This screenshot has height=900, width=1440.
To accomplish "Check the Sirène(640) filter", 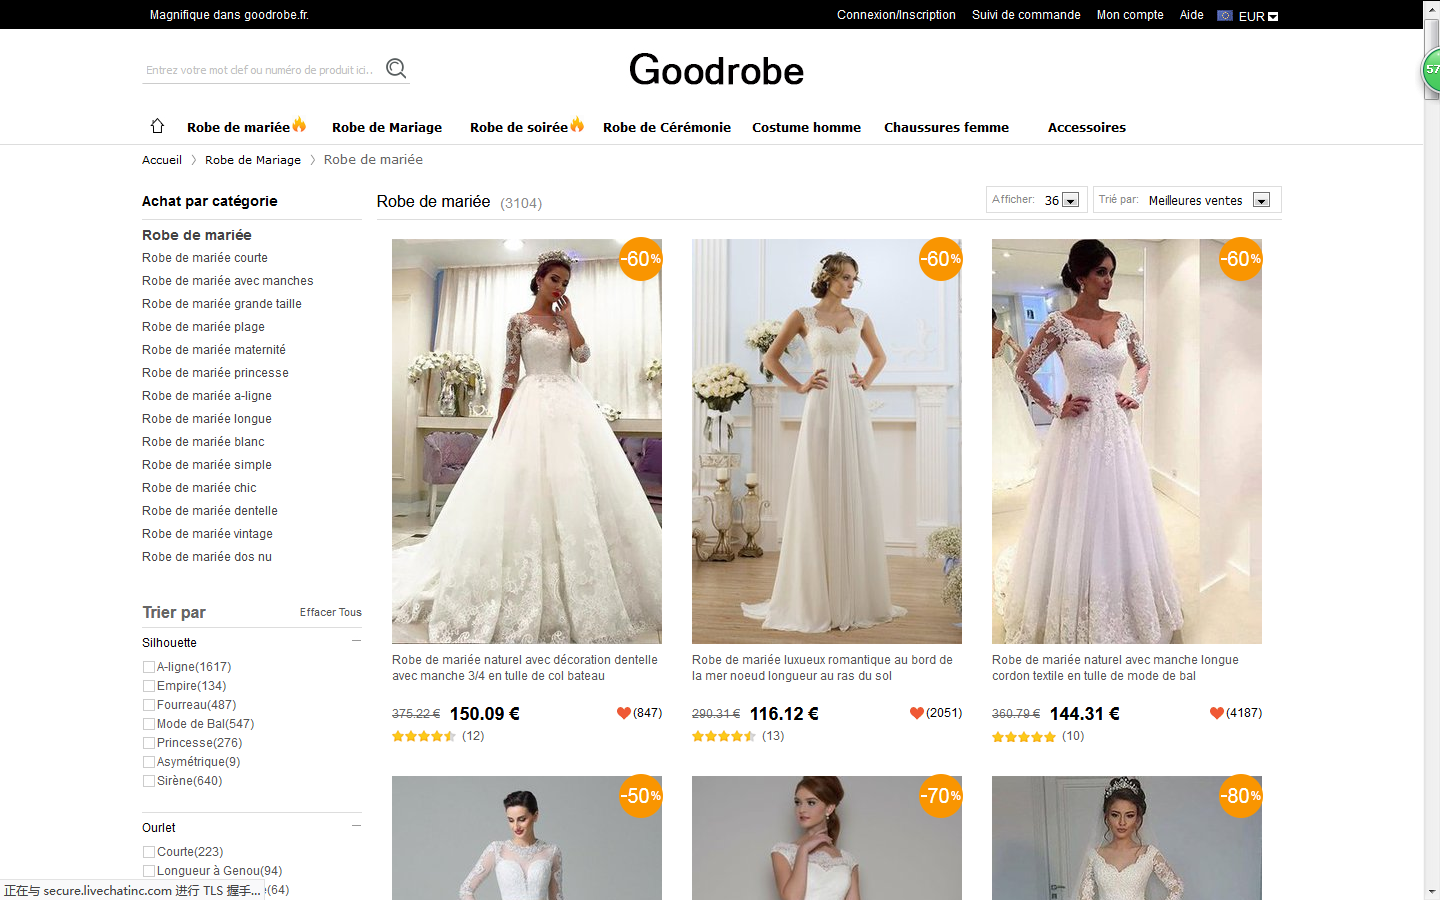I will 148,781.
